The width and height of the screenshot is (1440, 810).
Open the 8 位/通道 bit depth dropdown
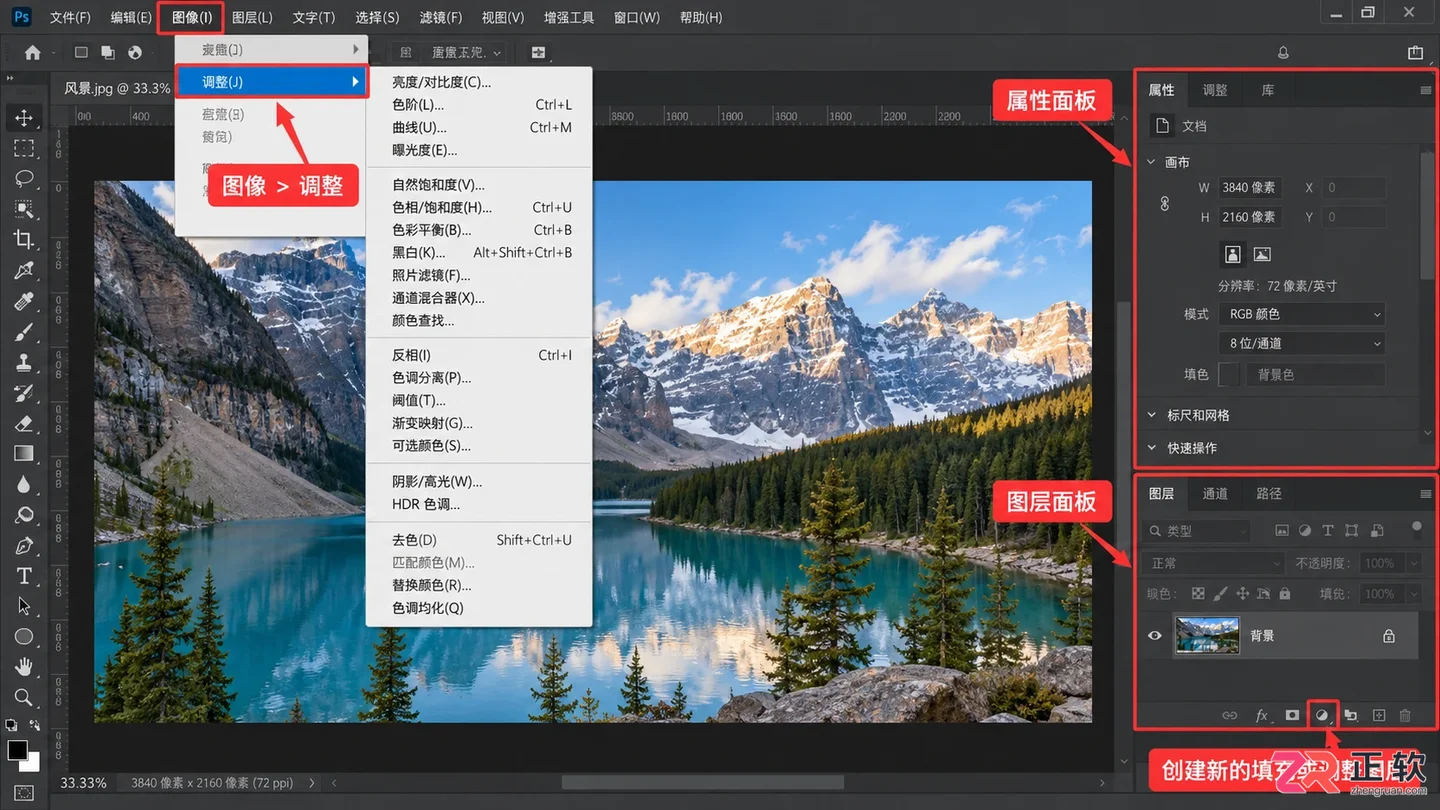click(1302, 343)
